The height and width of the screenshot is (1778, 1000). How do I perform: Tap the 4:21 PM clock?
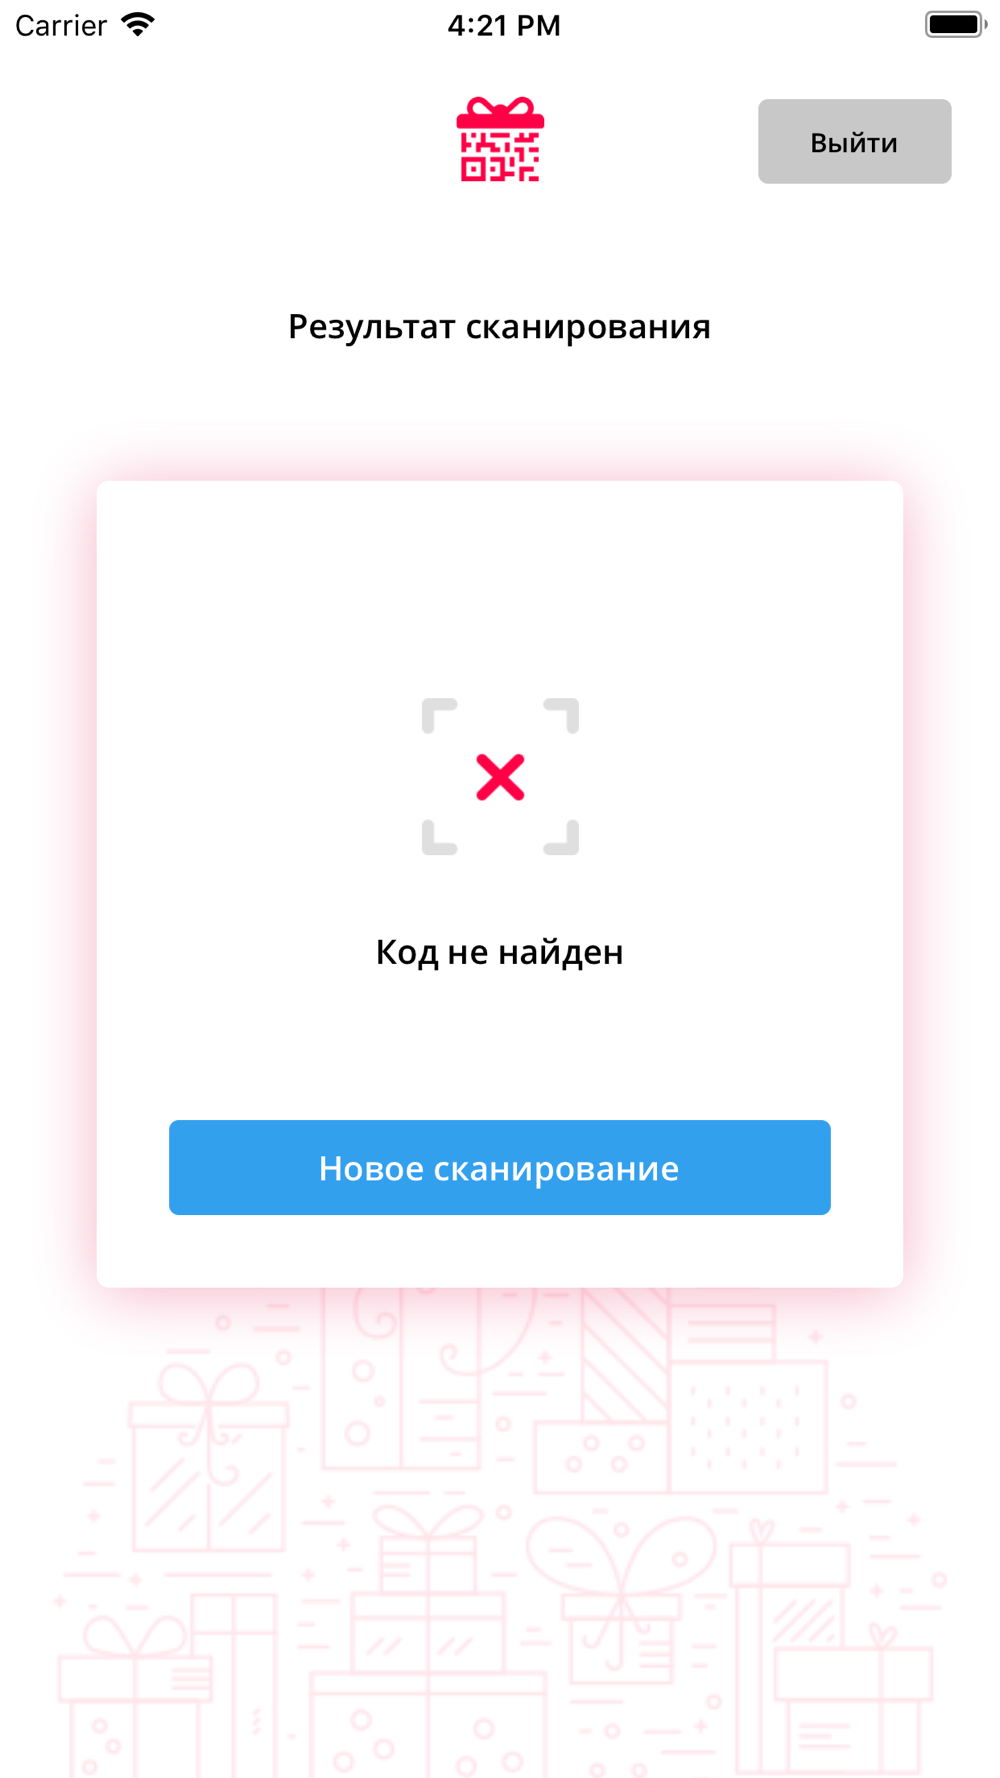(x=503, y=25)
